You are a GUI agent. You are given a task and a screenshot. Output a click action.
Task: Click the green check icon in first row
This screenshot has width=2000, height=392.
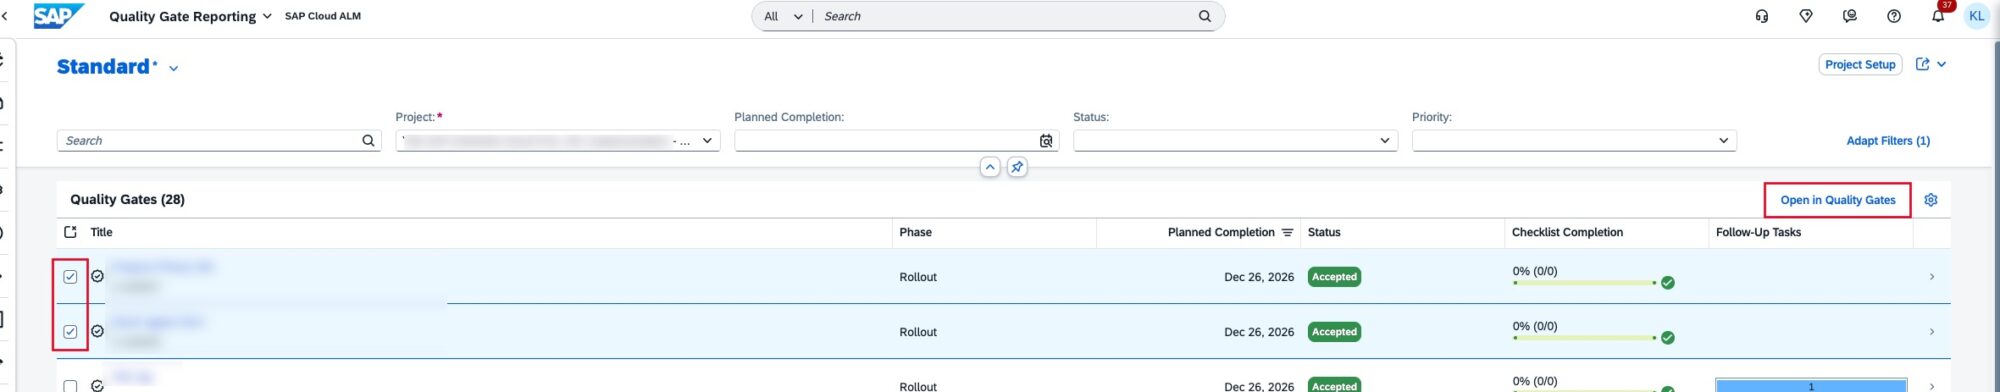[1667, 283]
